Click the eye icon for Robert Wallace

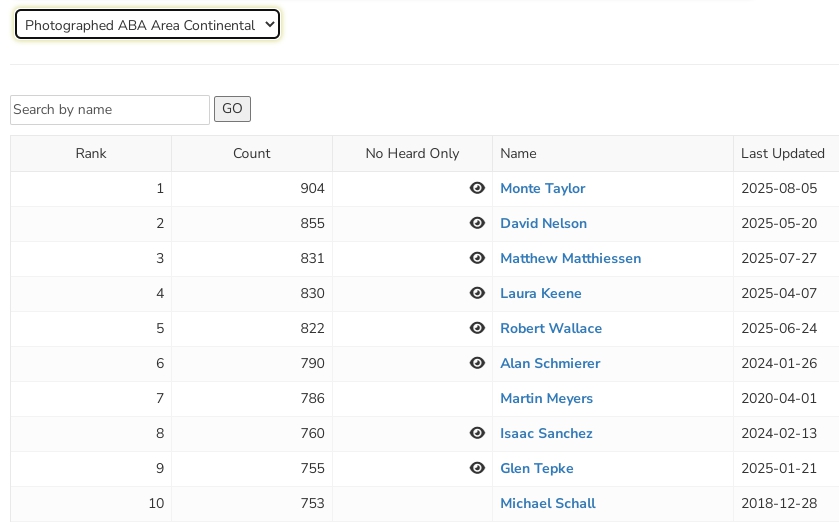(x=477, y=328)
